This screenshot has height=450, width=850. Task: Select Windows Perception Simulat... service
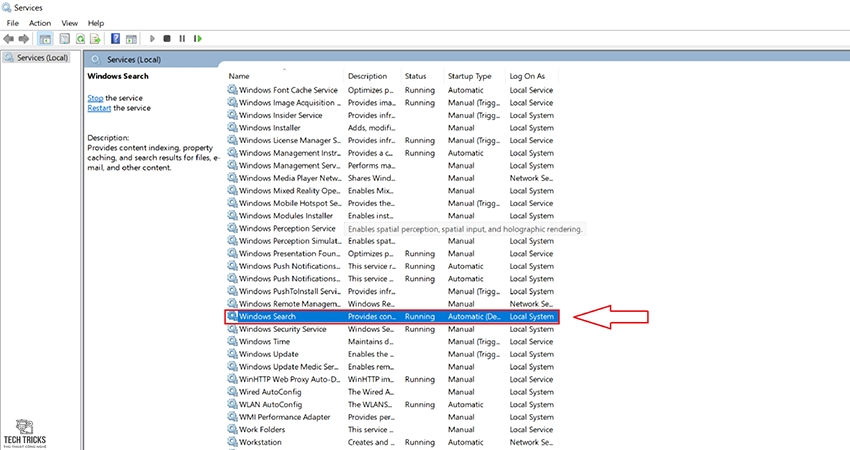point(290,241)
